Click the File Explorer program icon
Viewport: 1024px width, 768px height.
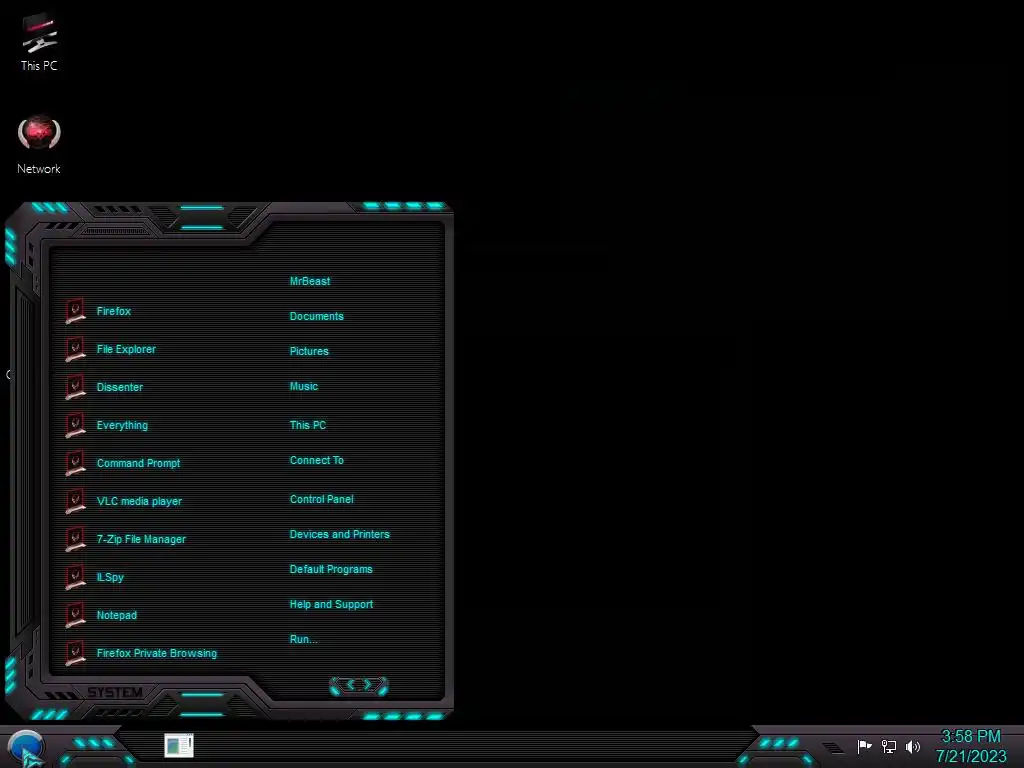pos(76,349)
